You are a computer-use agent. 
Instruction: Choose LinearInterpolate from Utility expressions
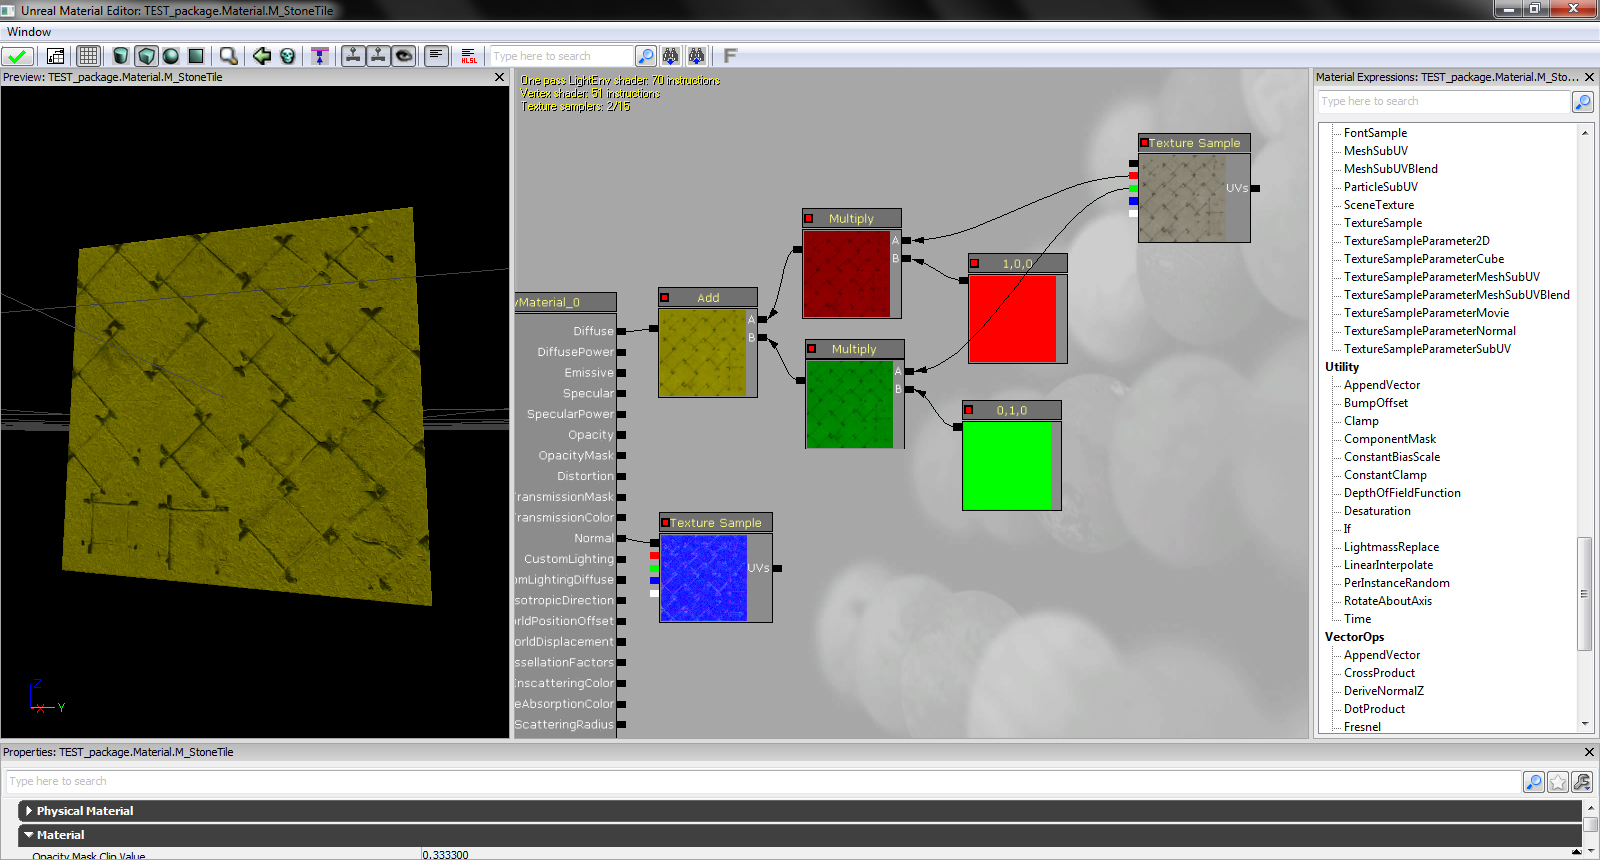point(1388,565)
